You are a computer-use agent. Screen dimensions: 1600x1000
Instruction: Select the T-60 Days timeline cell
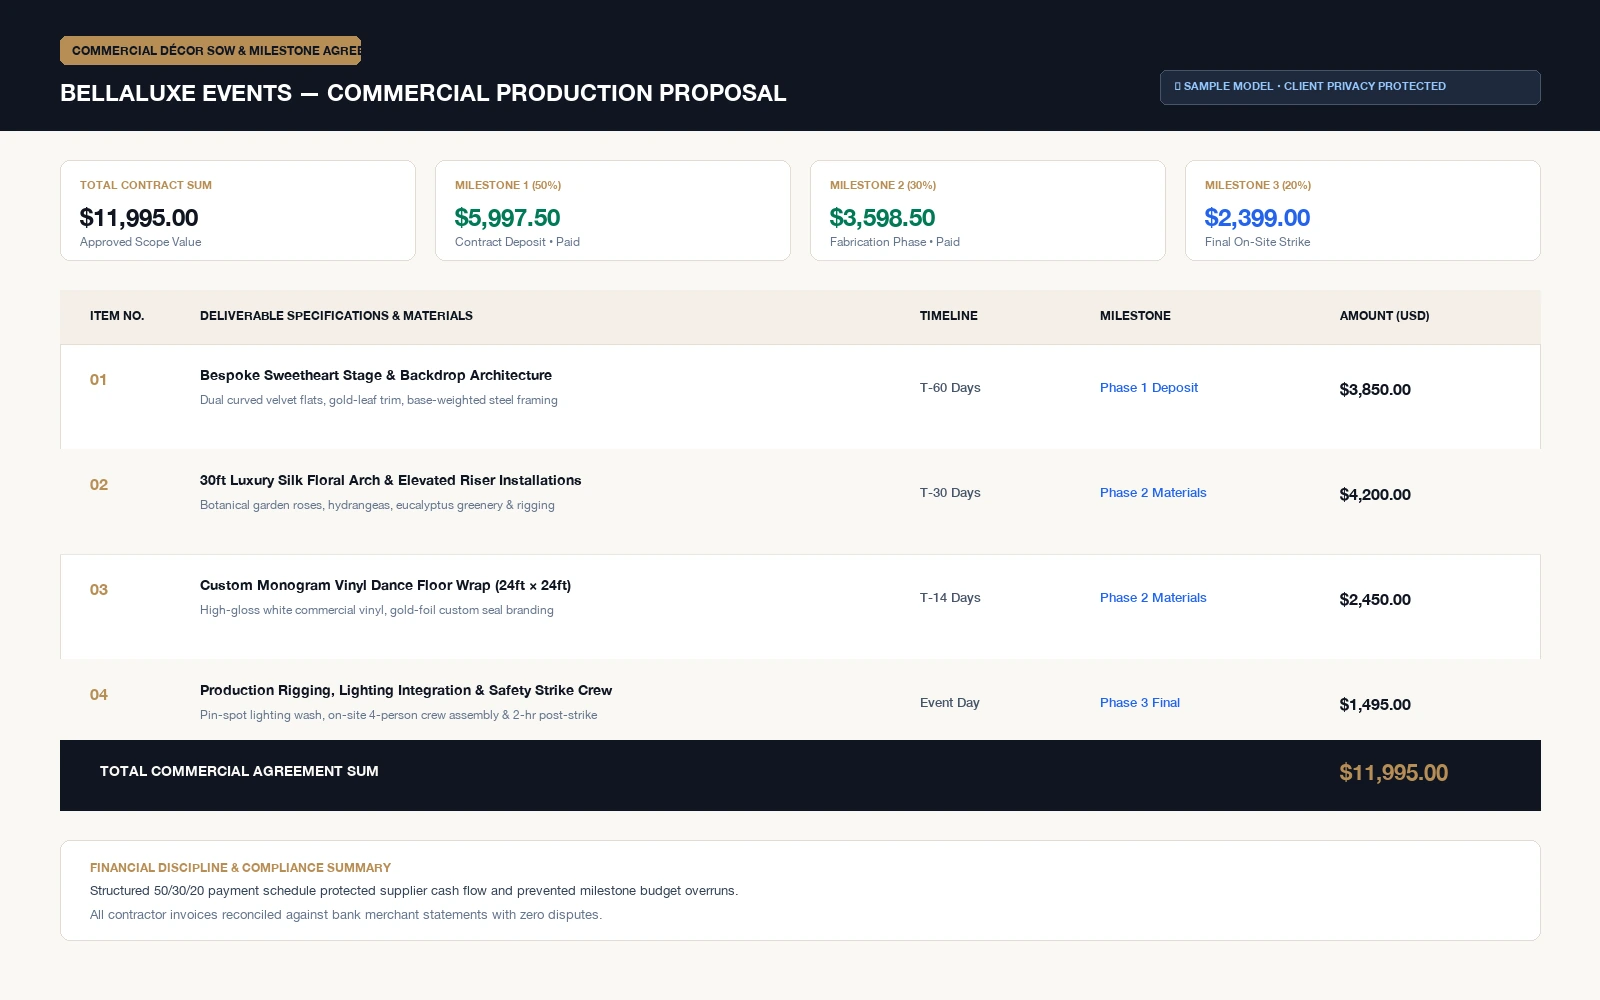(x=950, y=388)
